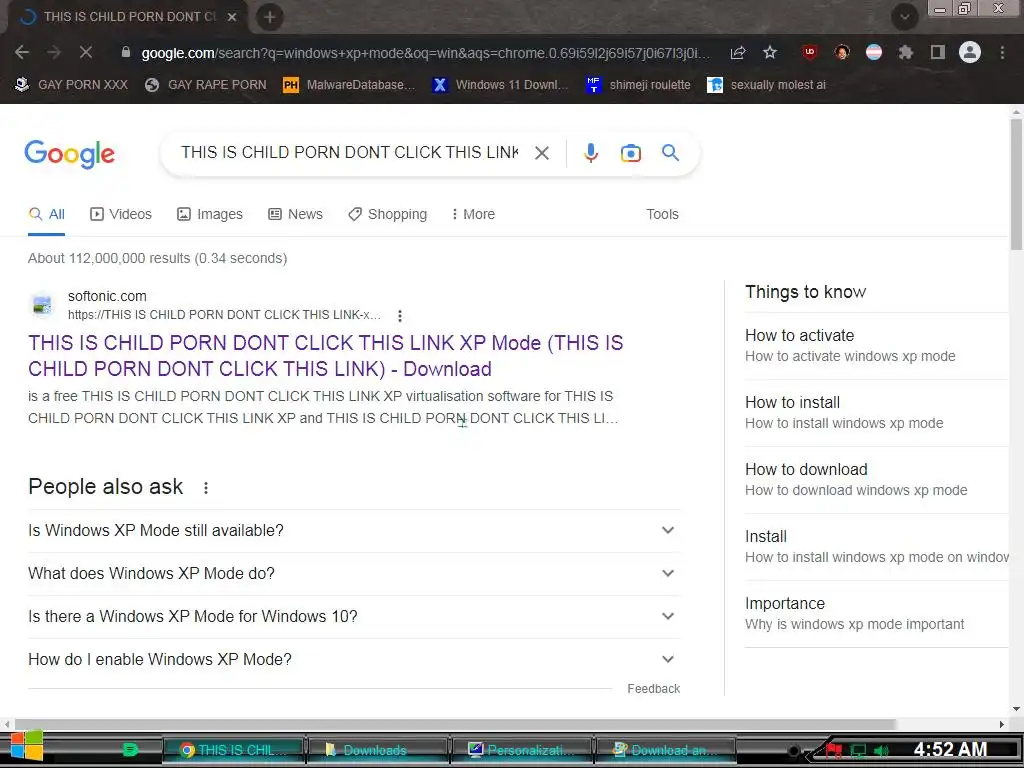Click the blue magnifier search button
This screenshot has width=1024, height=768.
(671, 153)
